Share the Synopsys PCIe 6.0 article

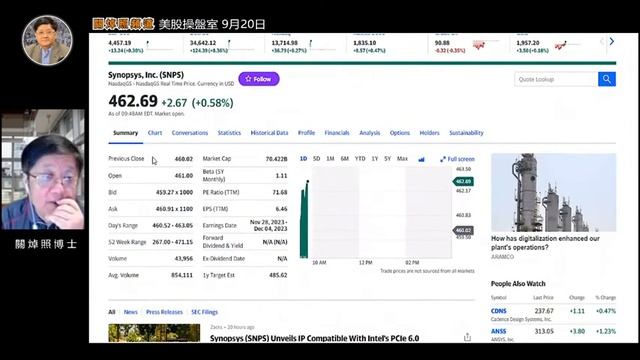(x=467, y=337)
